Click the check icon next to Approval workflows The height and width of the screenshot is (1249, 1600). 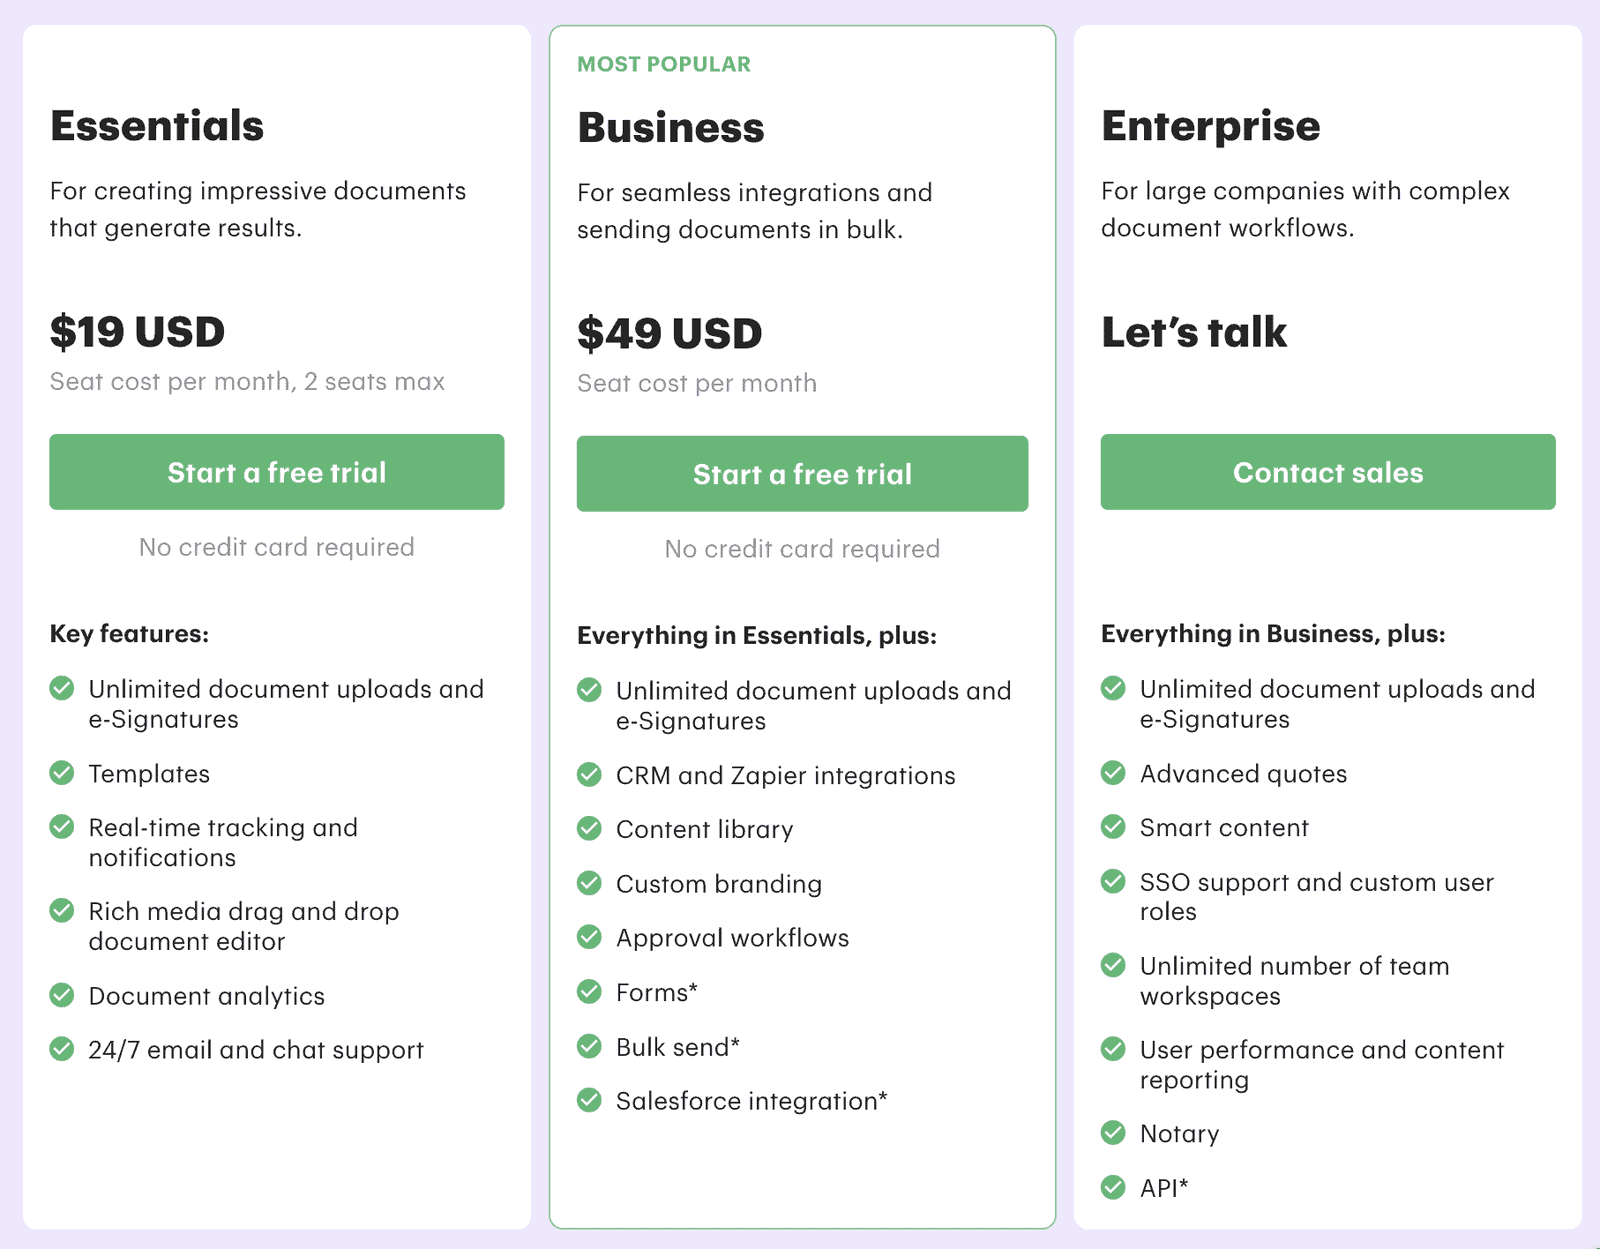click(x=590, y=937)
